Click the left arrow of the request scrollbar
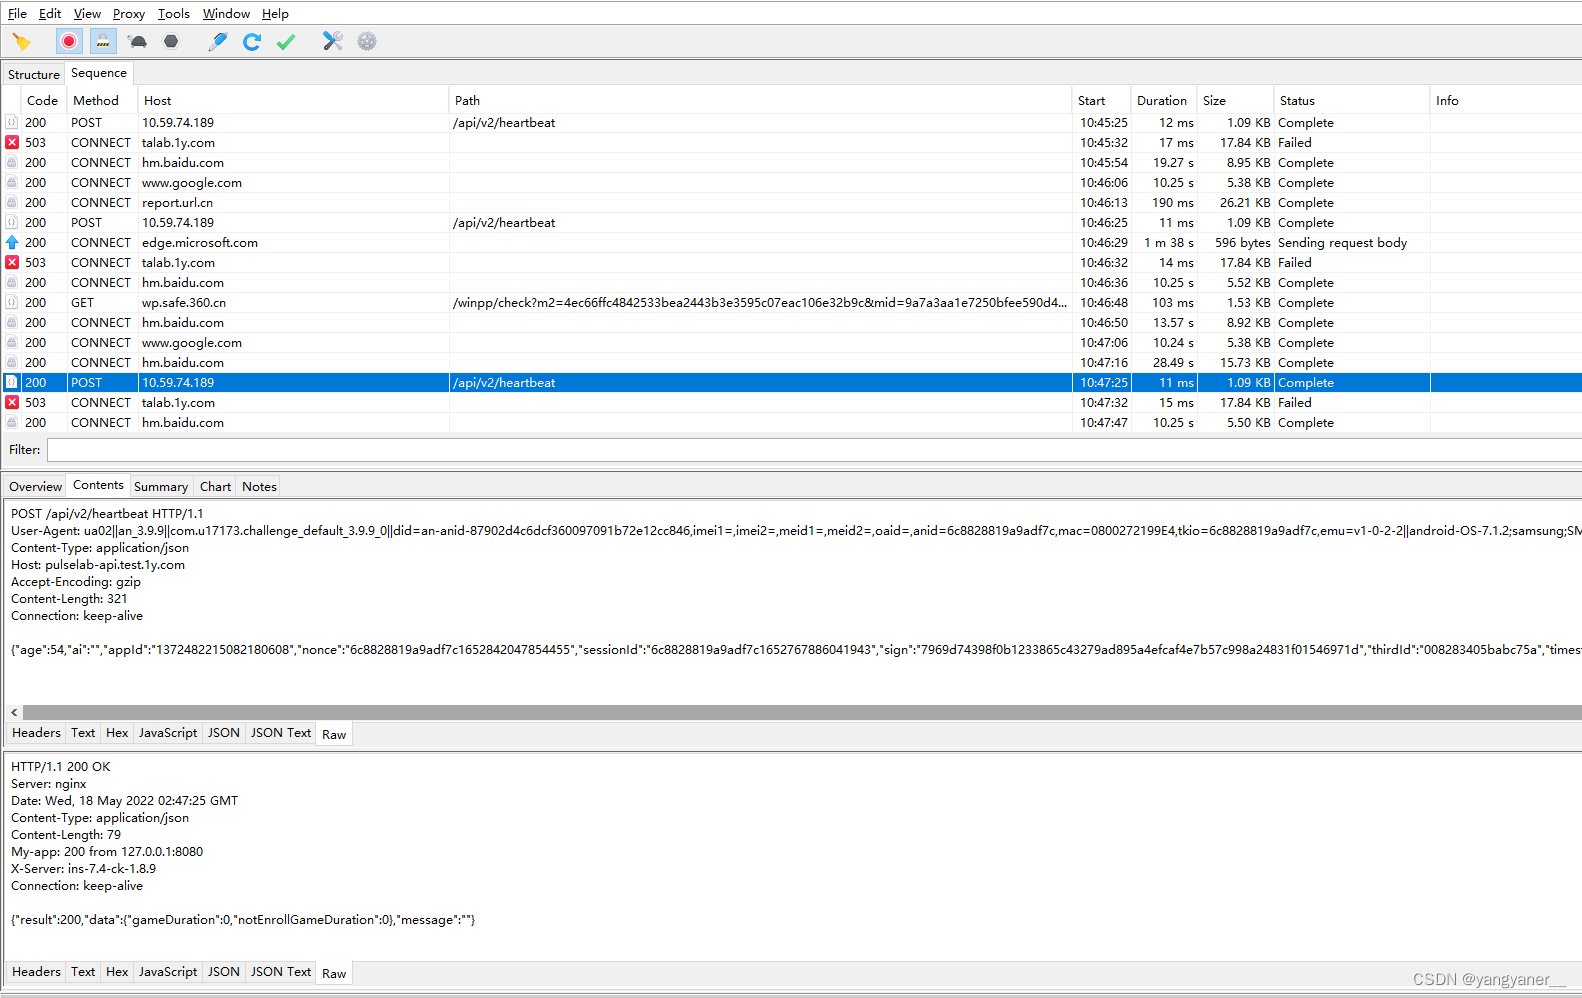This screenshot has height=998, width=1582. [x=14, y=712]
